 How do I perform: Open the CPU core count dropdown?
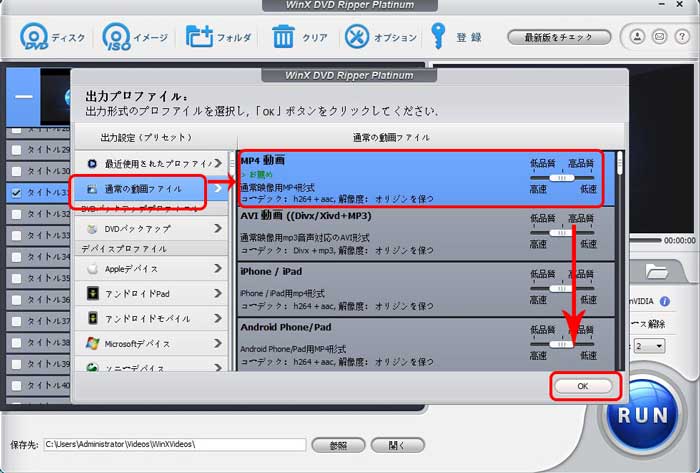tap(650, 346)
